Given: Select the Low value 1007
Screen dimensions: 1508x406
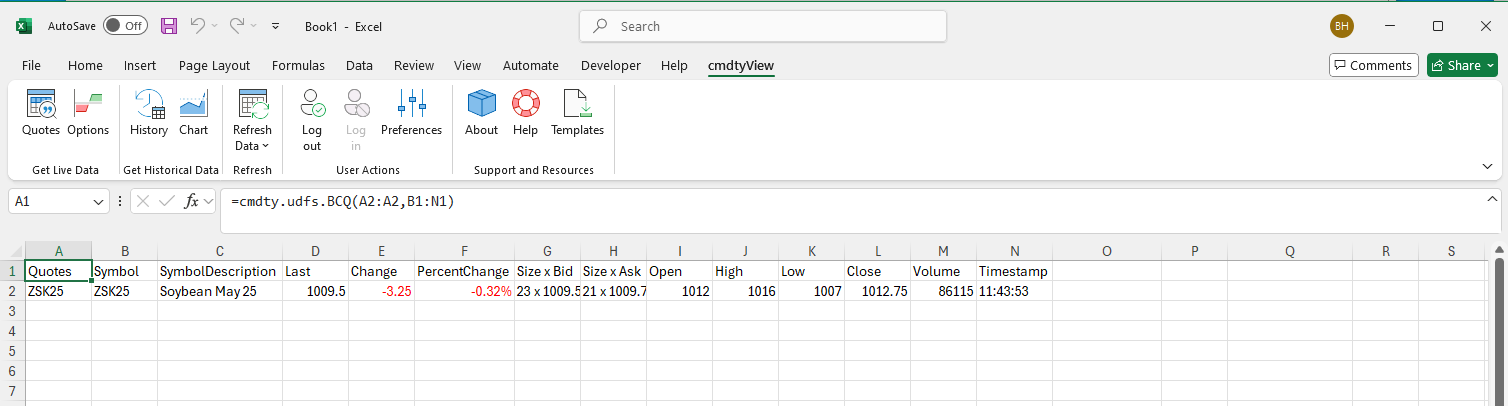Looking at the screenshot, I should 811,291.
